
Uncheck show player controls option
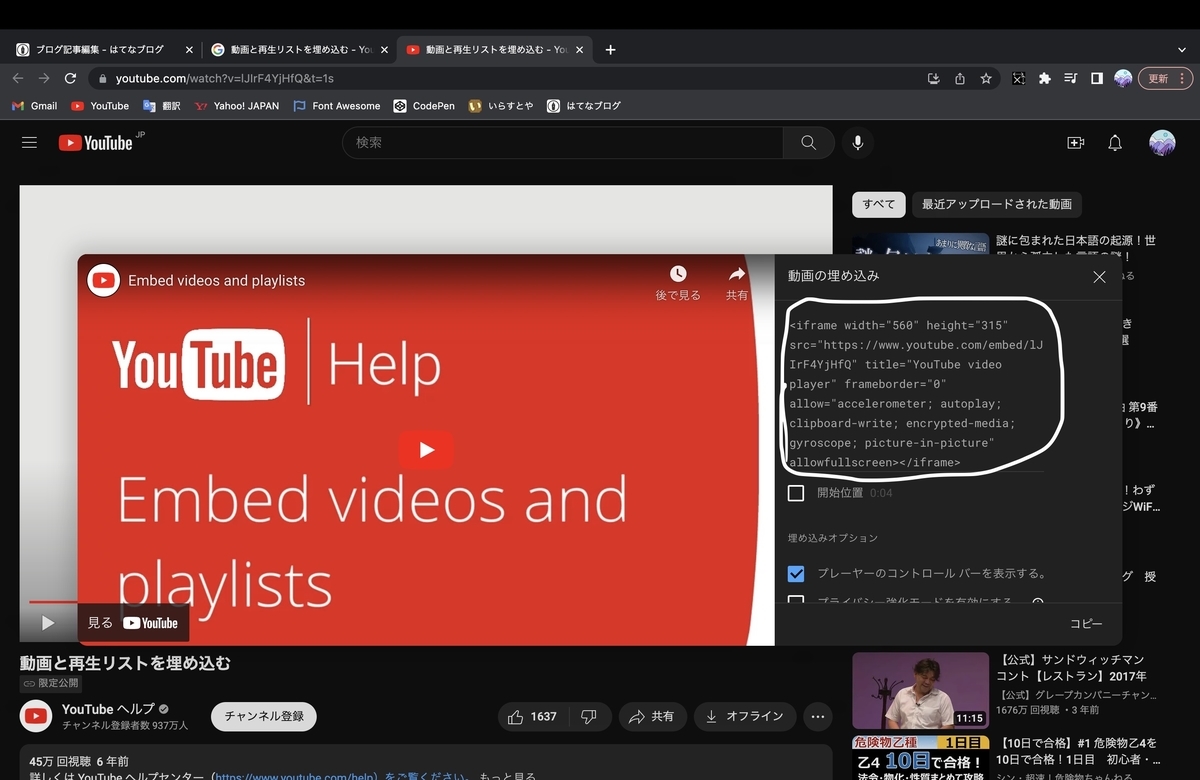coord(796,574)
